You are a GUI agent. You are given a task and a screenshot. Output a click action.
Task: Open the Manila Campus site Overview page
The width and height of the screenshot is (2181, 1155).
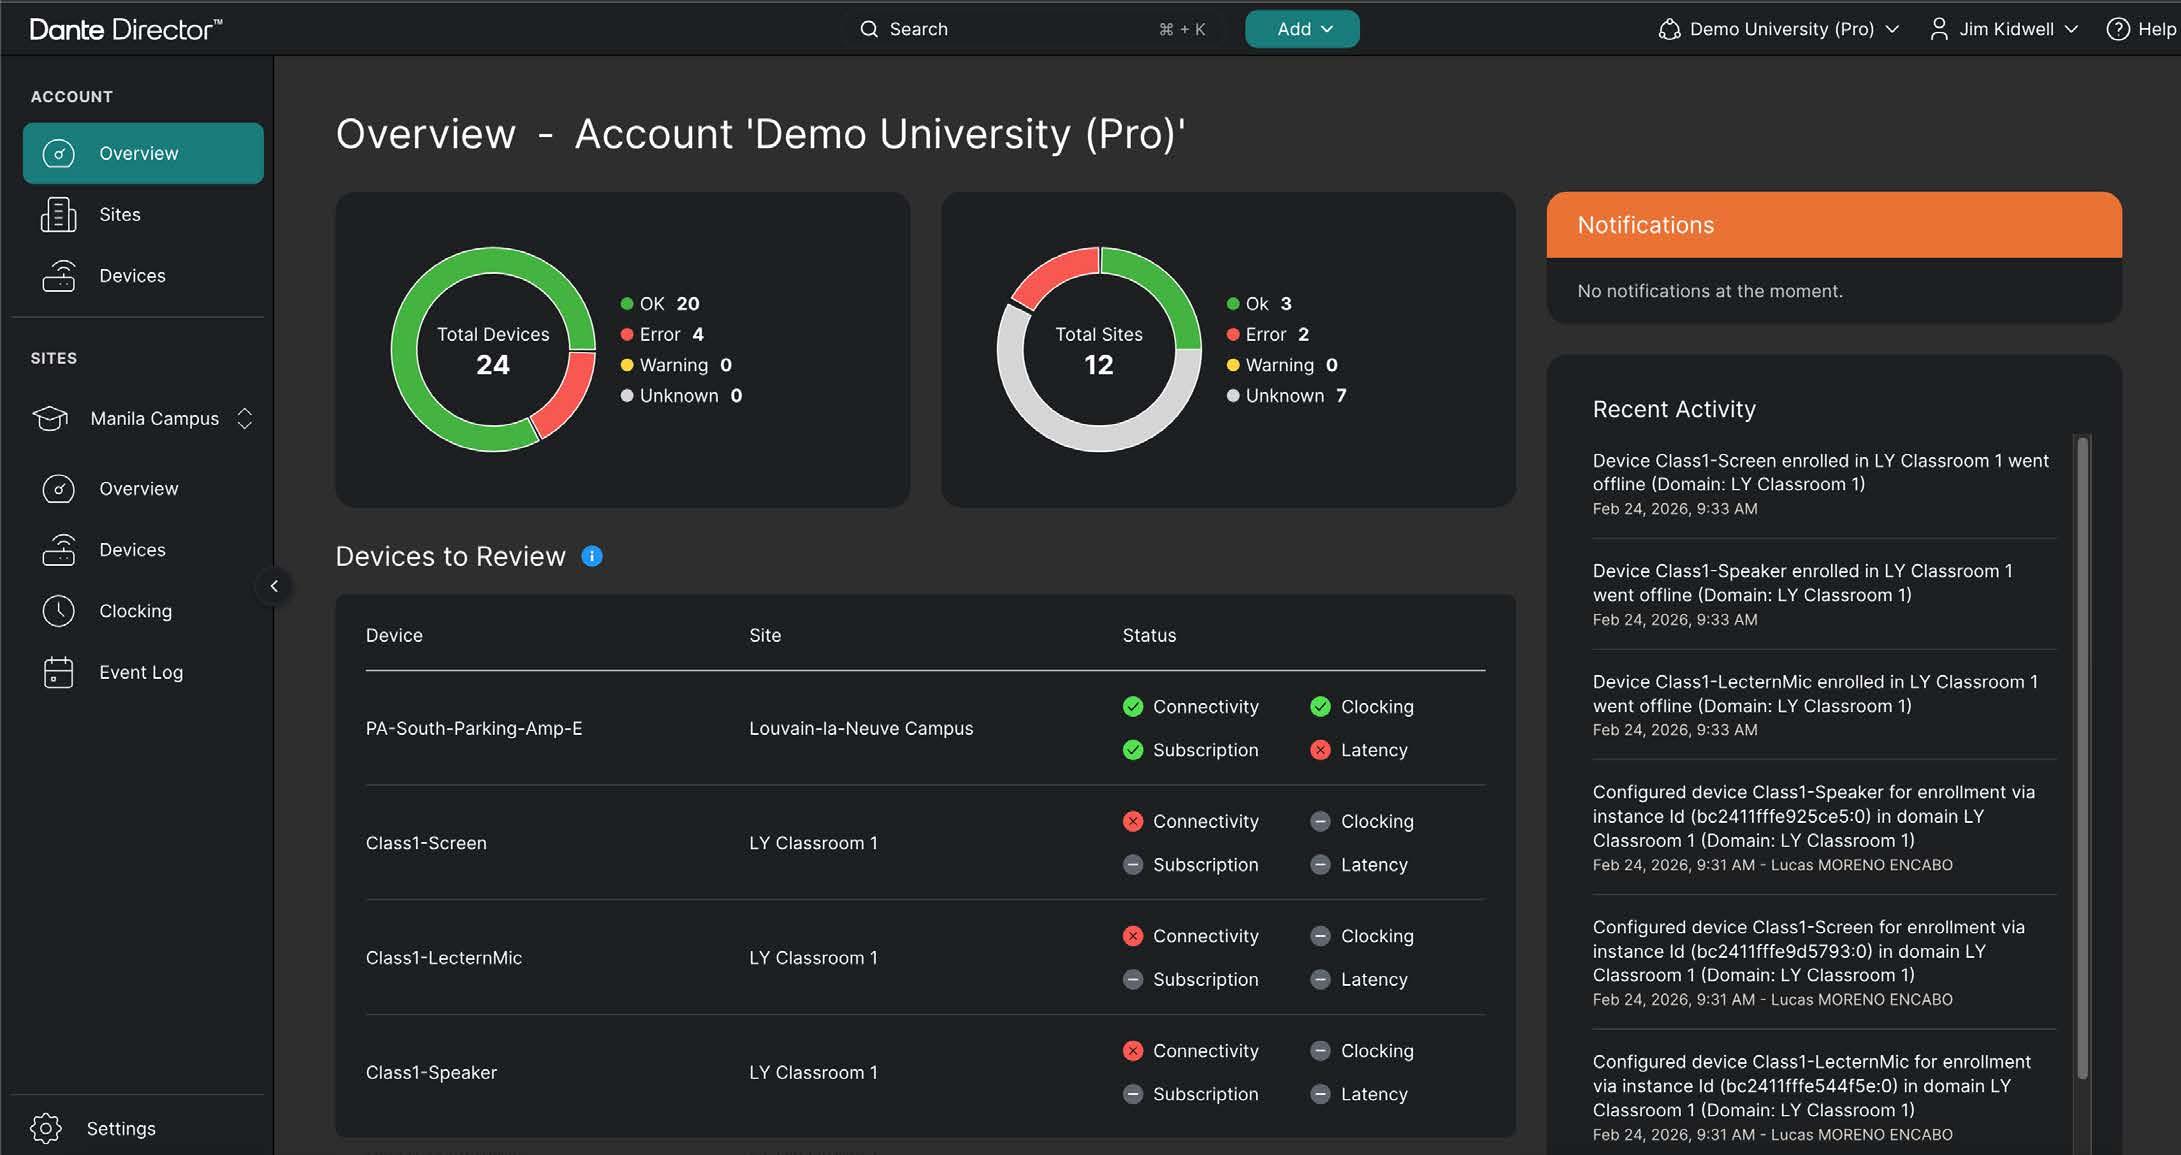[x=138, y=489]
